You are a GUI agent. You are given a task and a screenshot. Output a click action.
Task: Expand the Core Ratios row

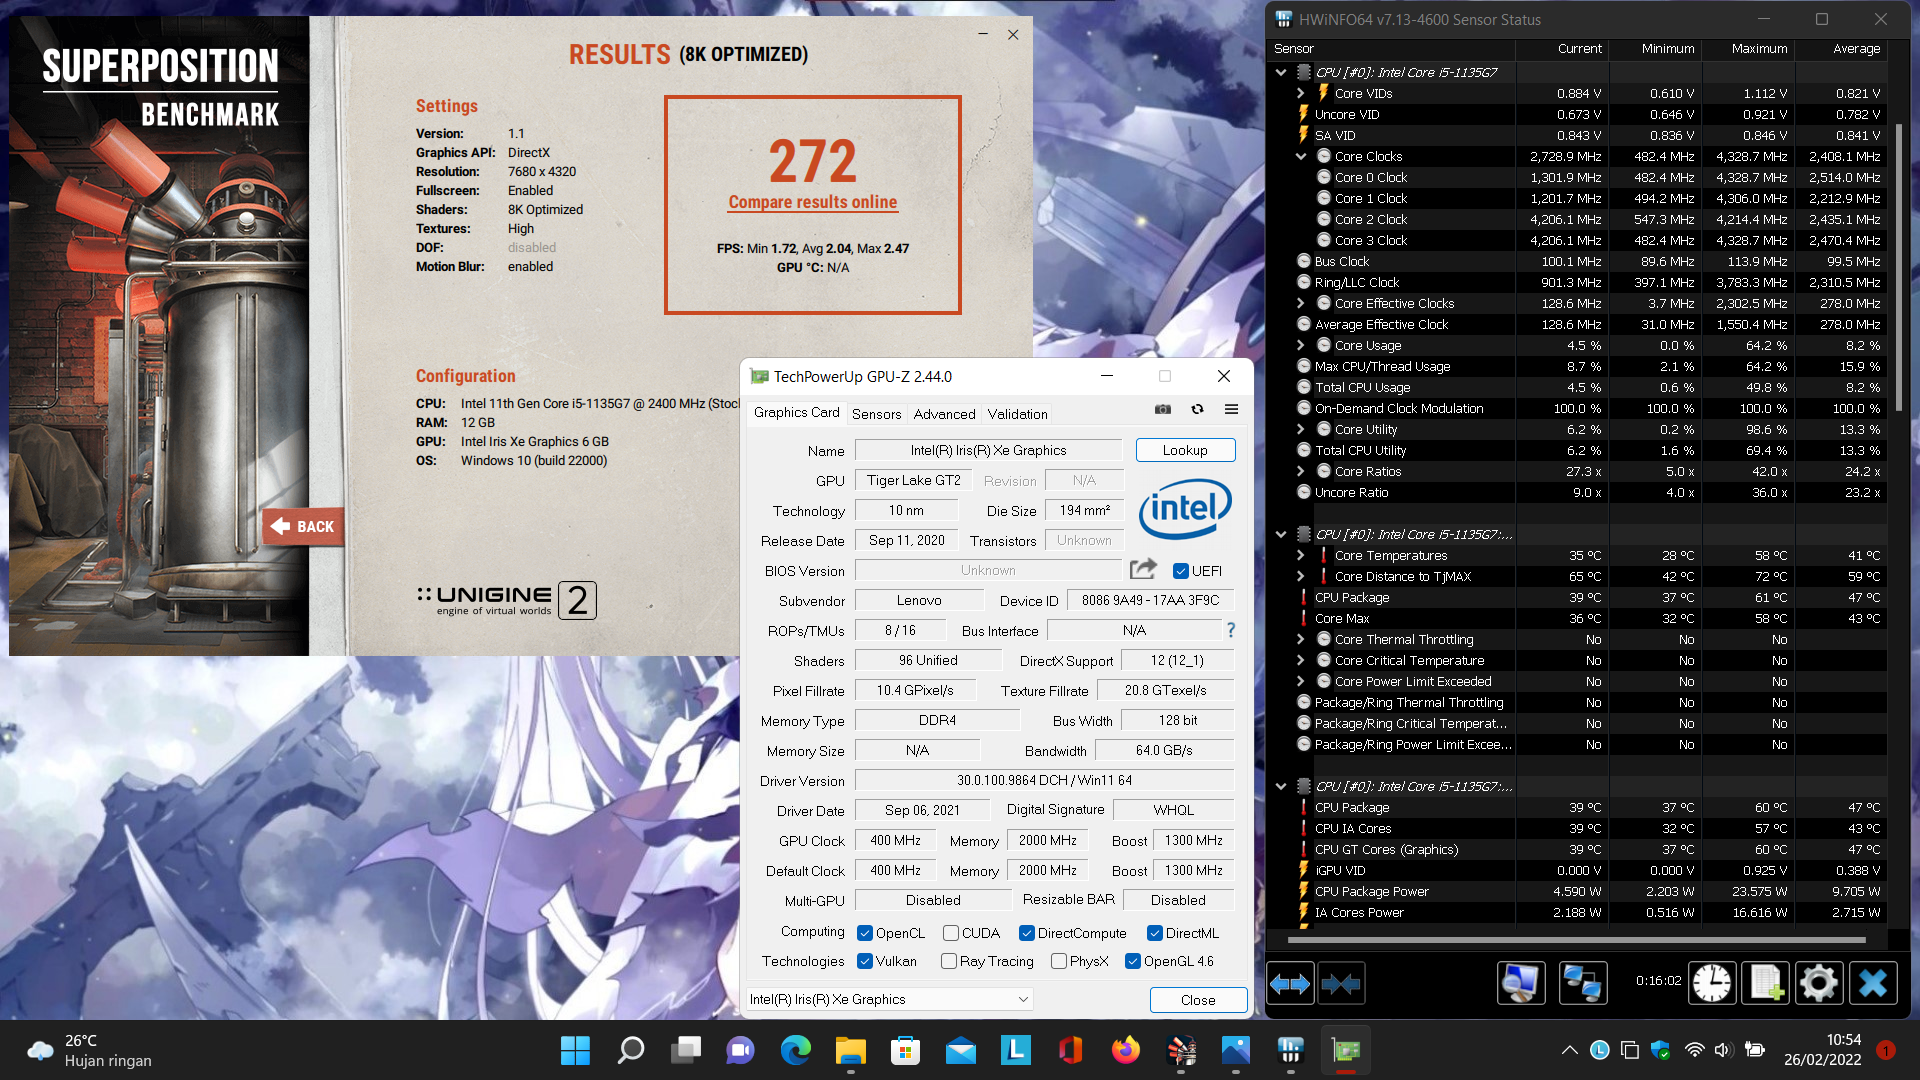pyautogui.click(x=1301, y=471)
